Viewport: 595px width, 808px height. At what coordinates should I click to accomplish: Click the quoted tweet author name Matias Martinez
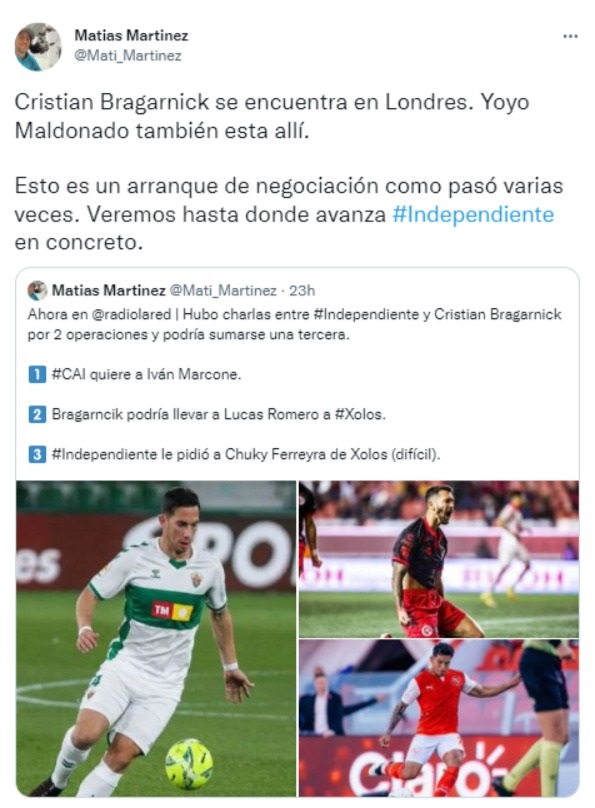[109, 291]
